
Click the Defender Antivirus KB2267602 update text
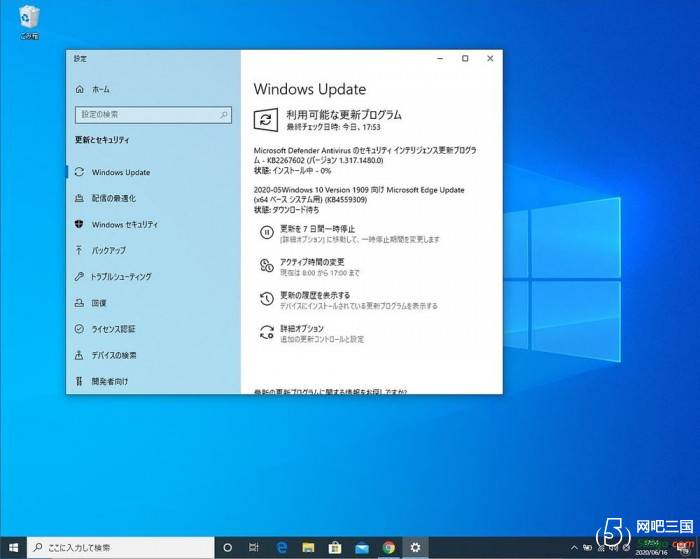click(x=365, y=155)
